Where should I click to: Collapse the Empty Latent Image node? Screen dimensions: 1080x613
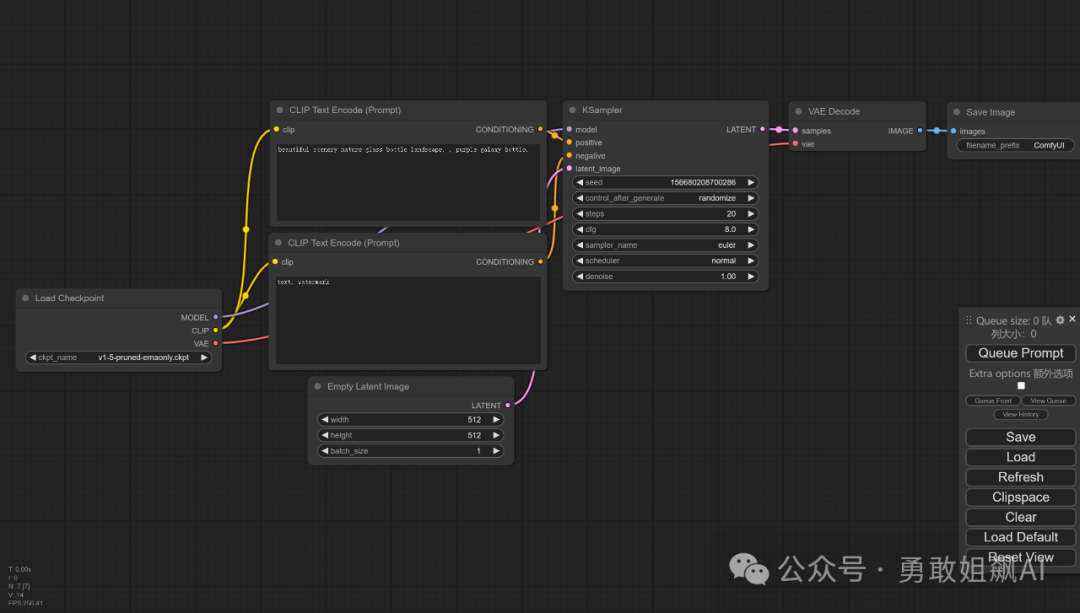coord(318,387)
